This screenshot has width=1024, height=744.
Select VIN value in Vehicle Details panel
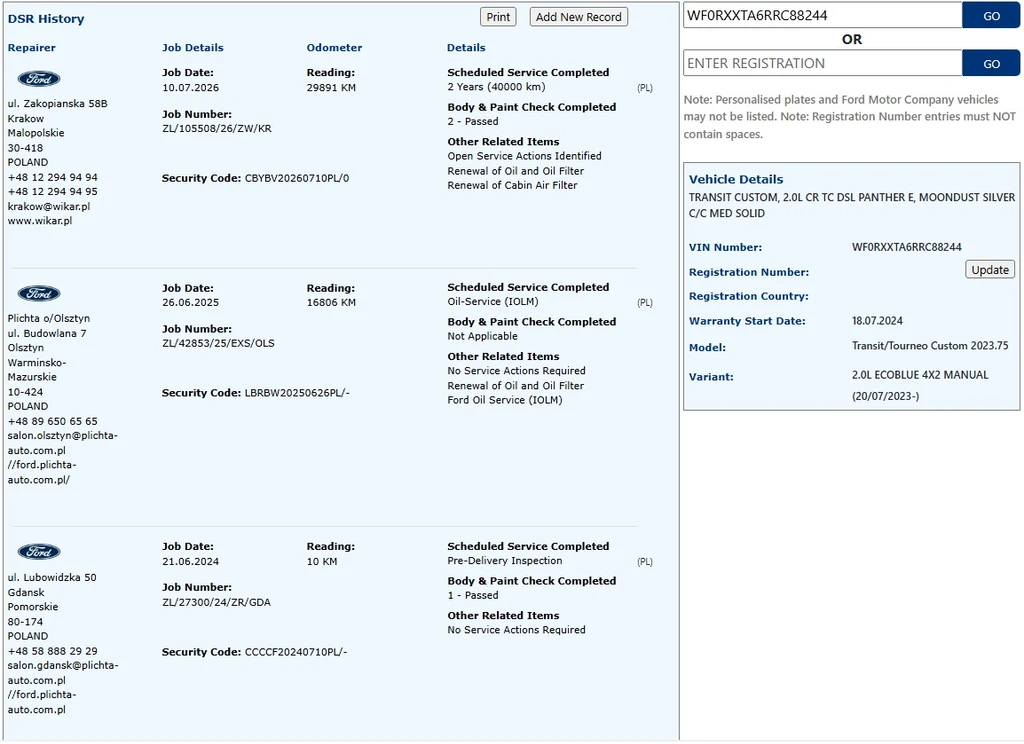pyautogui.click(x=906, y=248)
